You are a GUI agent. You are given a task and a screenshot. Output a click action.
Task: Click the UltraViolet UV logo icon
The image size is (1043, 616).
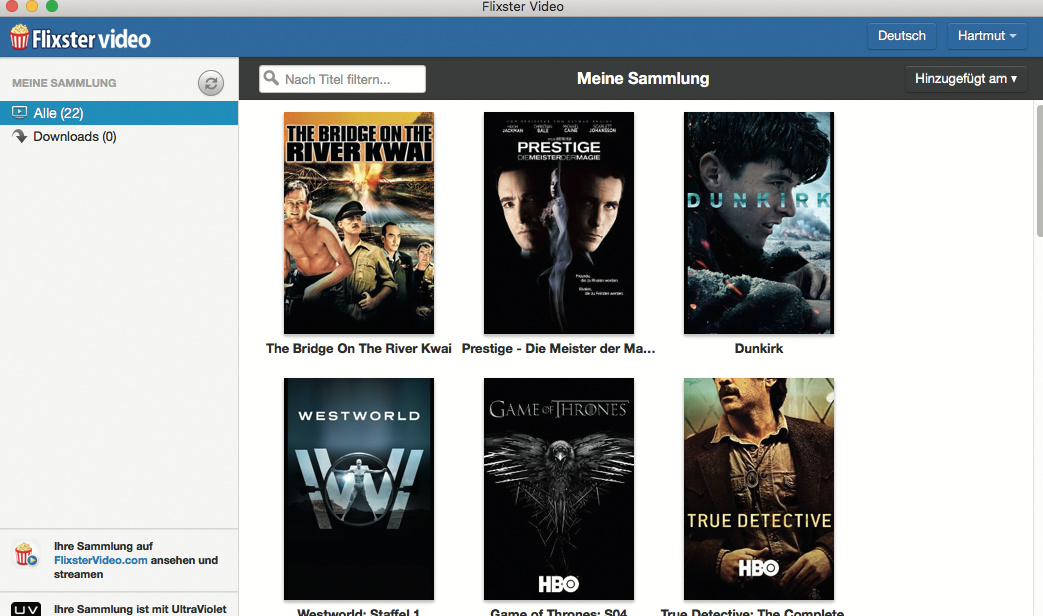[26, 608]
